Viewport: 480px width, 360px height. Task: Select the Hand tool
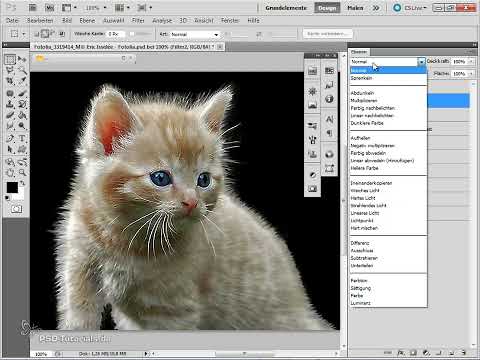[x=10, y=173]
